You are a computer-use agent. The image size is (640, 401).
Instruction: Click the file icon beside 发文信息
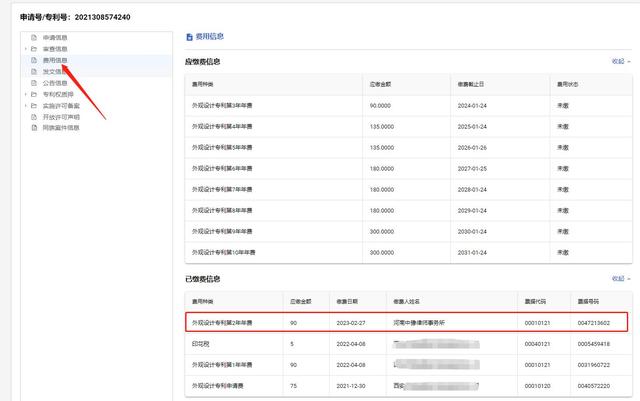coord(34,72)
